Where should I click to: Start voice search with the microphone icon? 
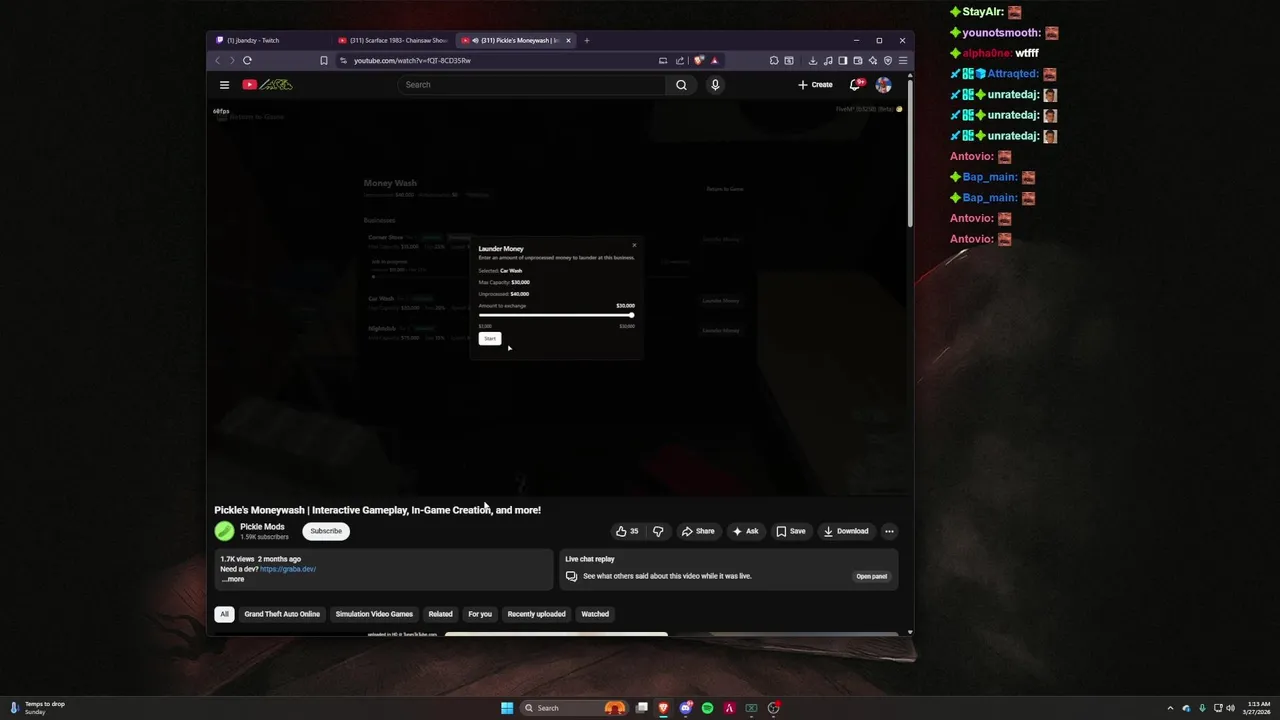715,85
